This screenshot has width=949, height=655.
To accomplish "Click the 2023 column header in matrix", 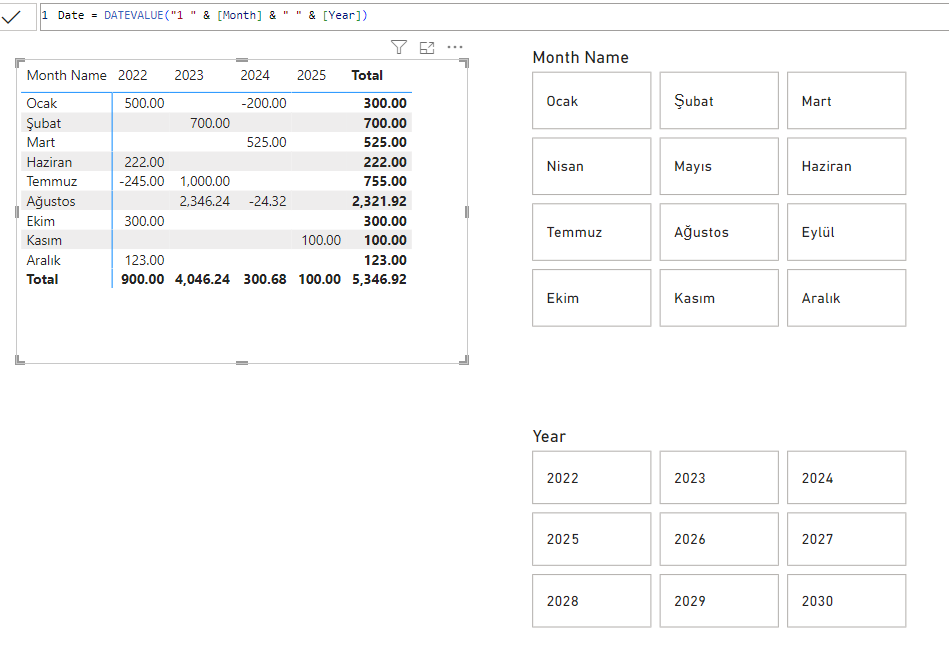I will 189,75.
